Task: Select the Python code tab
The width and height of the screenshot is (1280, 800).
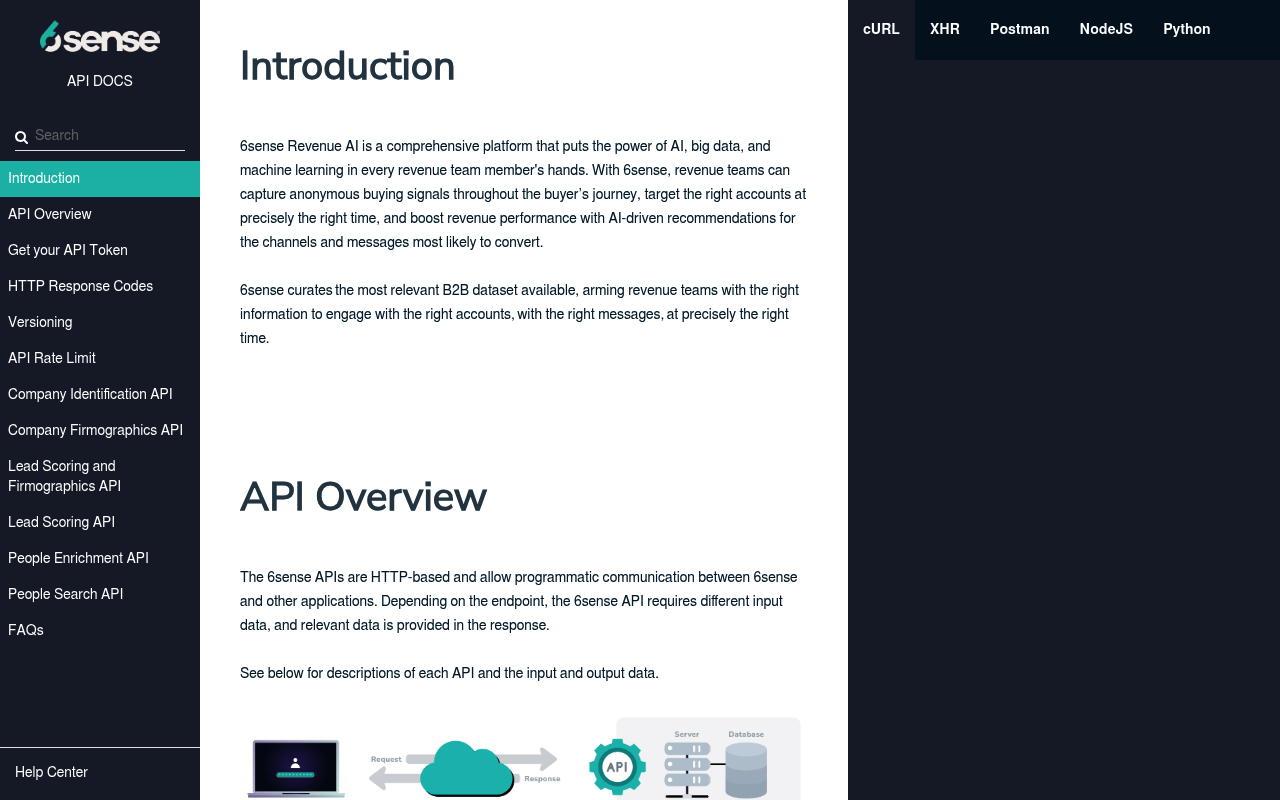Action: pyautogui.click(x=1187, y=30)
